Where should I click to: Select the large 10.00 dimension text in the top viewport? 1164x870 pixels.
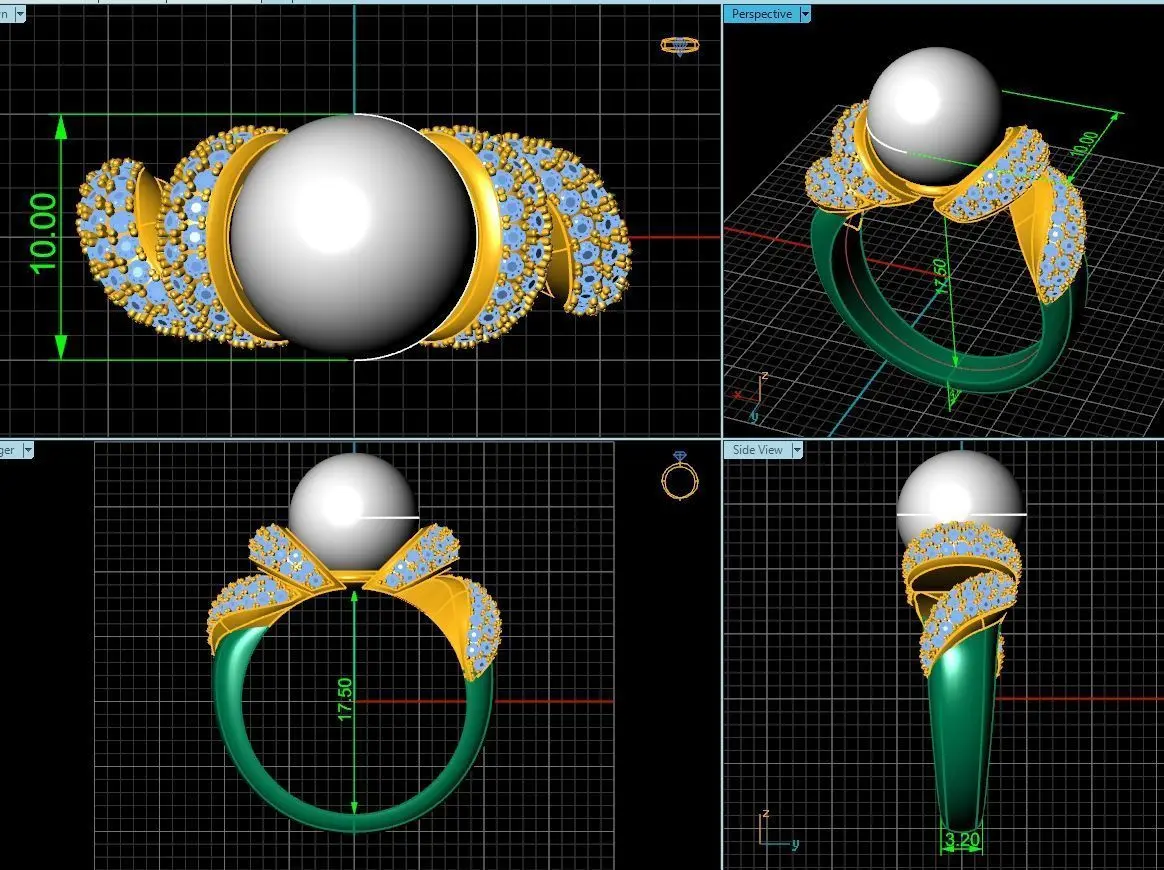pyautogui.click(x=43, y=234)
